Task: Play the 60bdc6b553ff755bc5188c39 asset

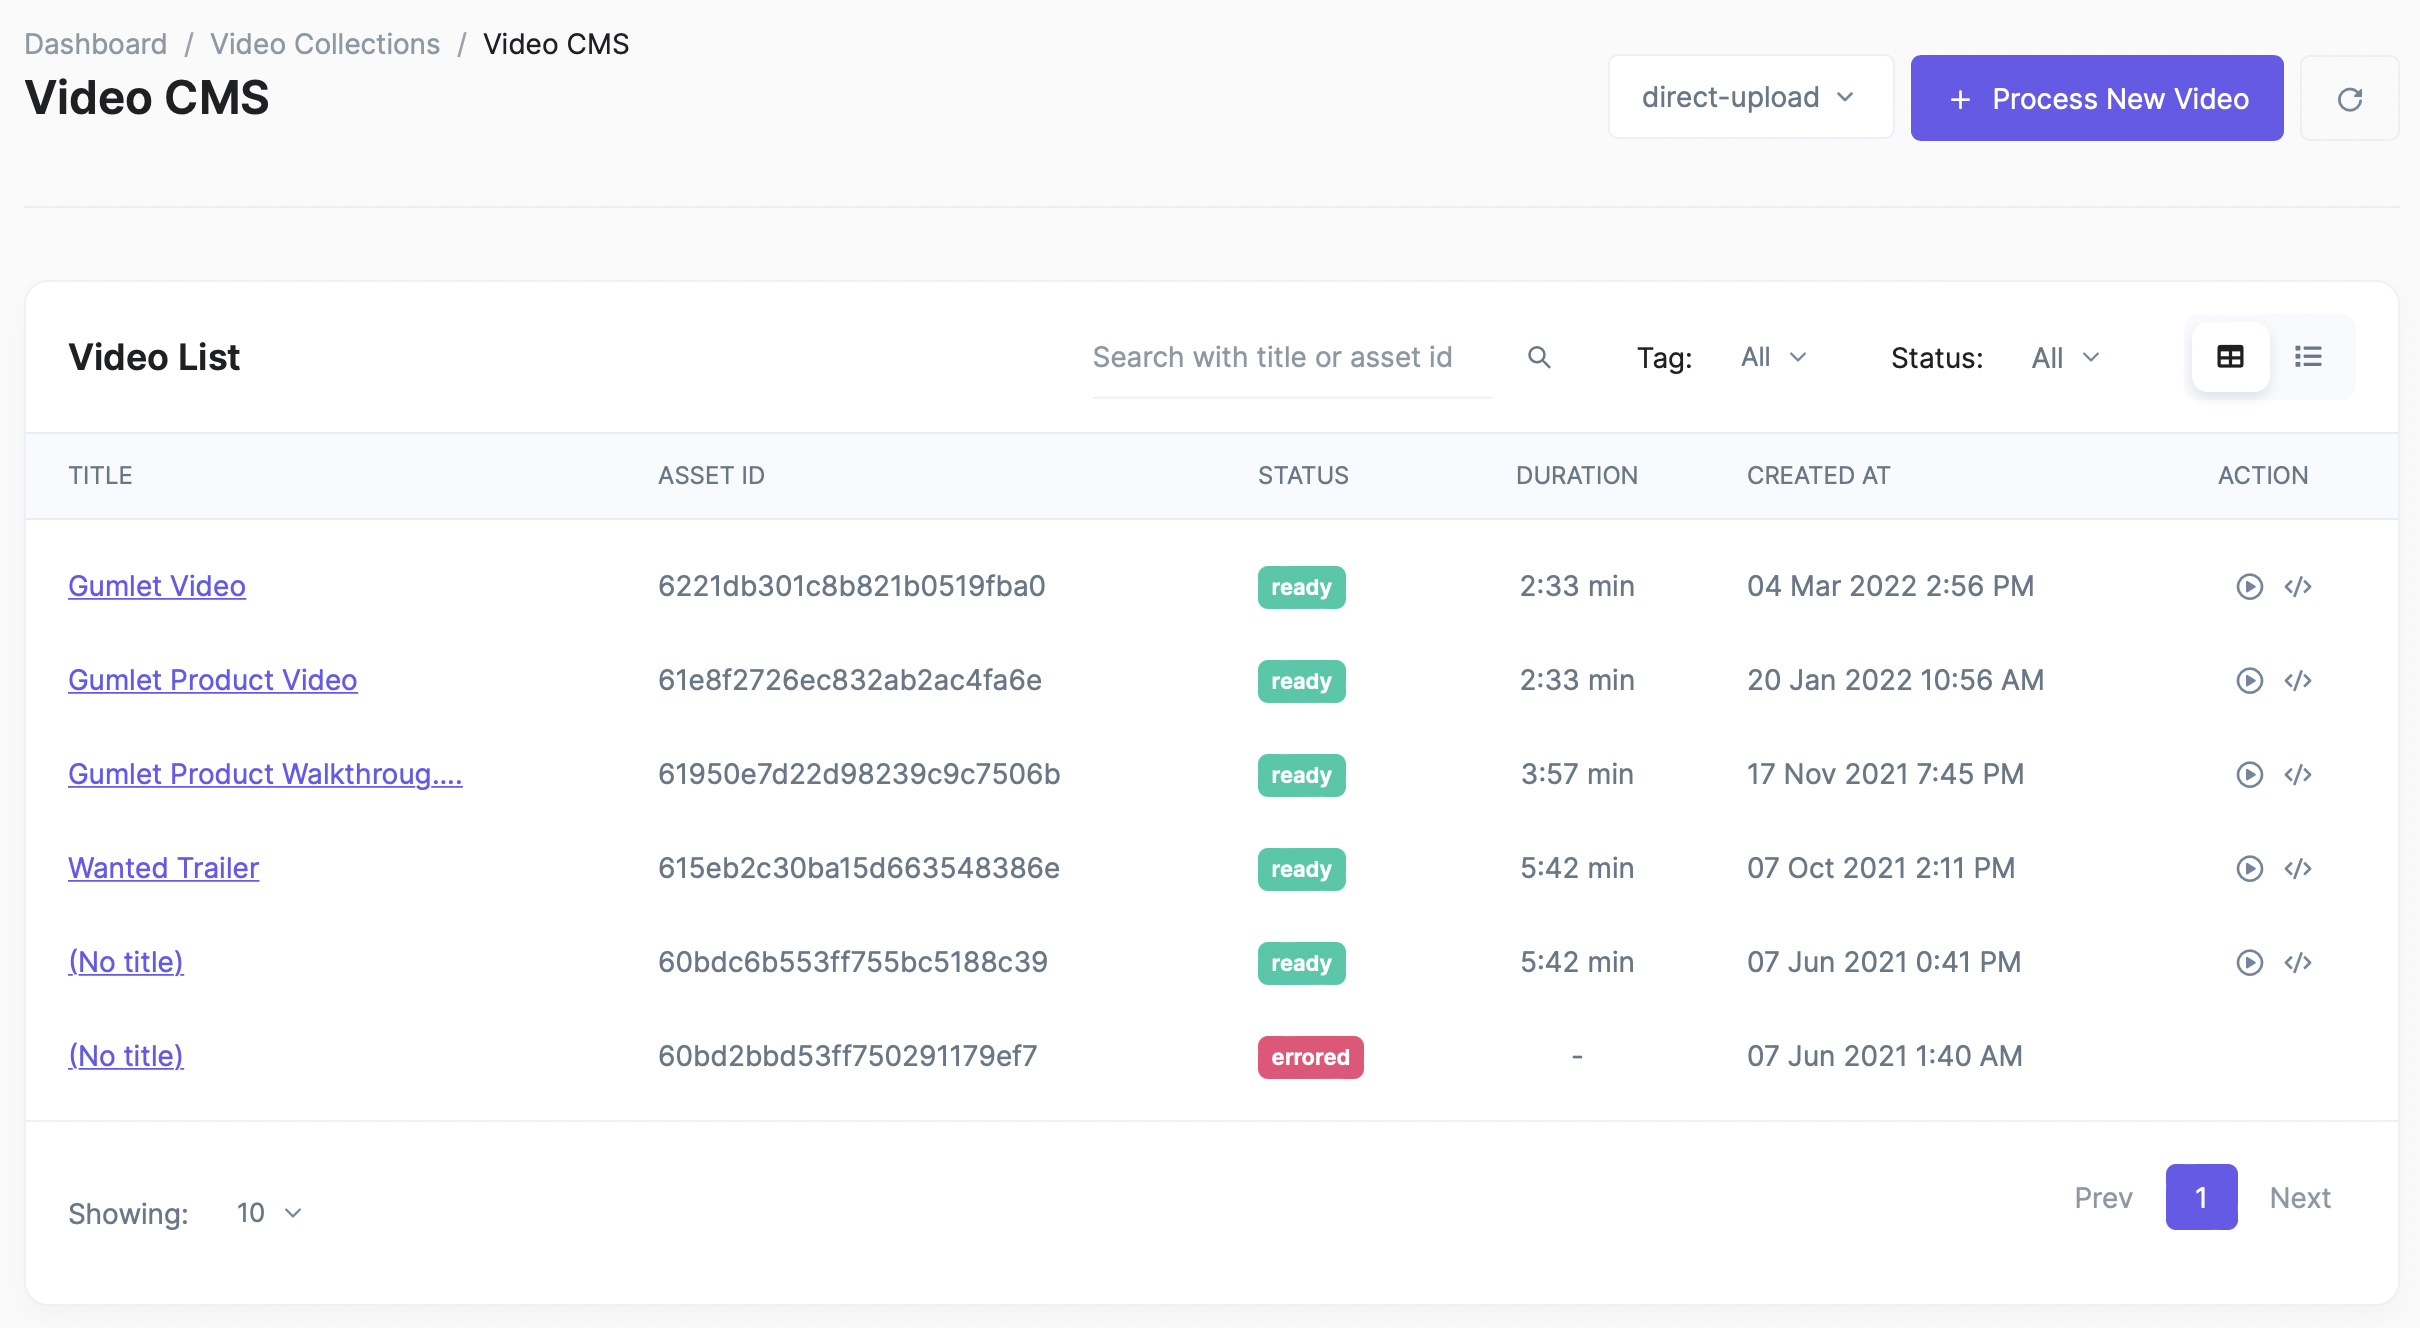Action: [x=2249, y=963]
